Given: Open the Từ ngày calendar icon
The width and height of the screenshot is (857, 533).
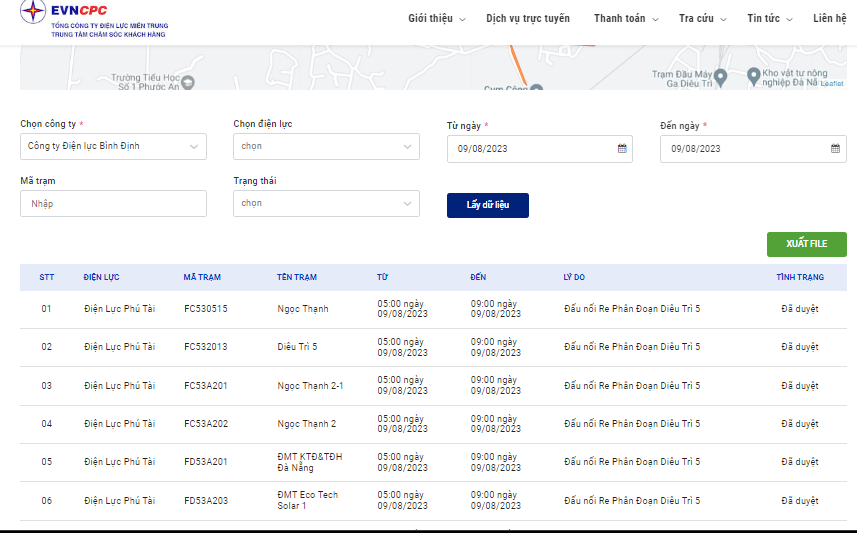Looking at the screenshot, I should [x=622, y=149].
